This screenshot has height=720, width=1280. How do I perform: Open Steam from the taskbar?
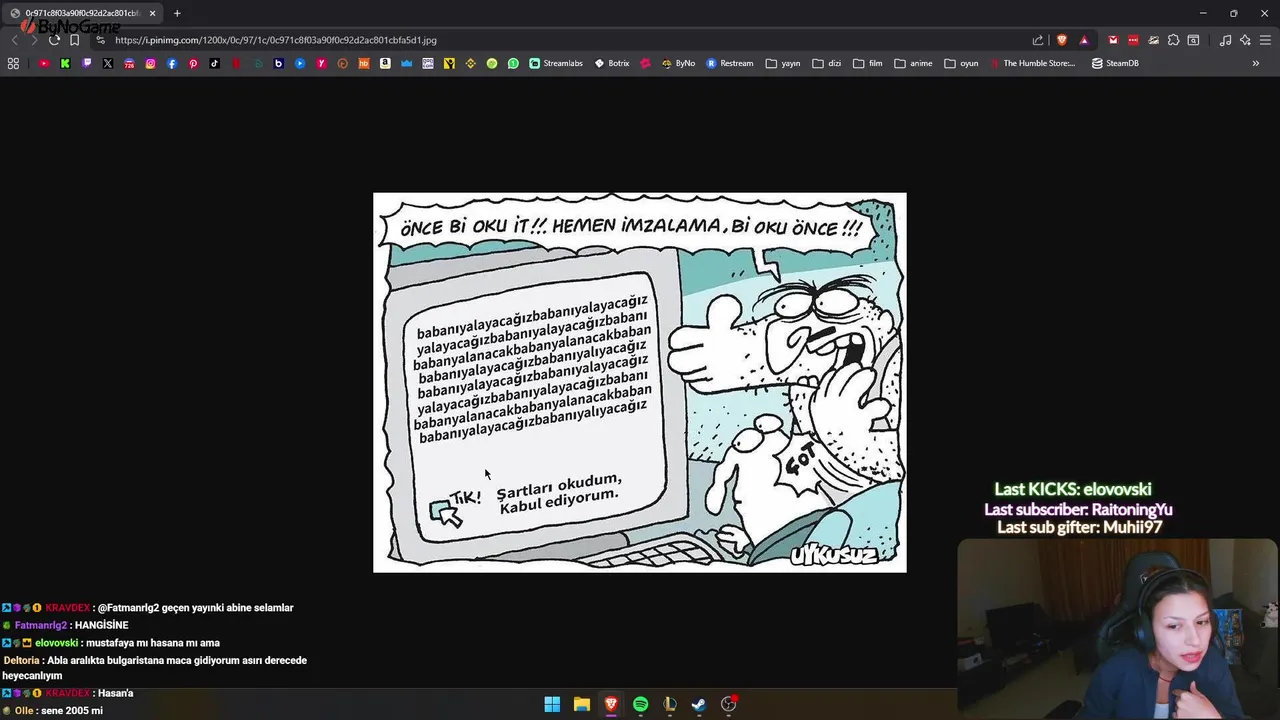(699, 704)
